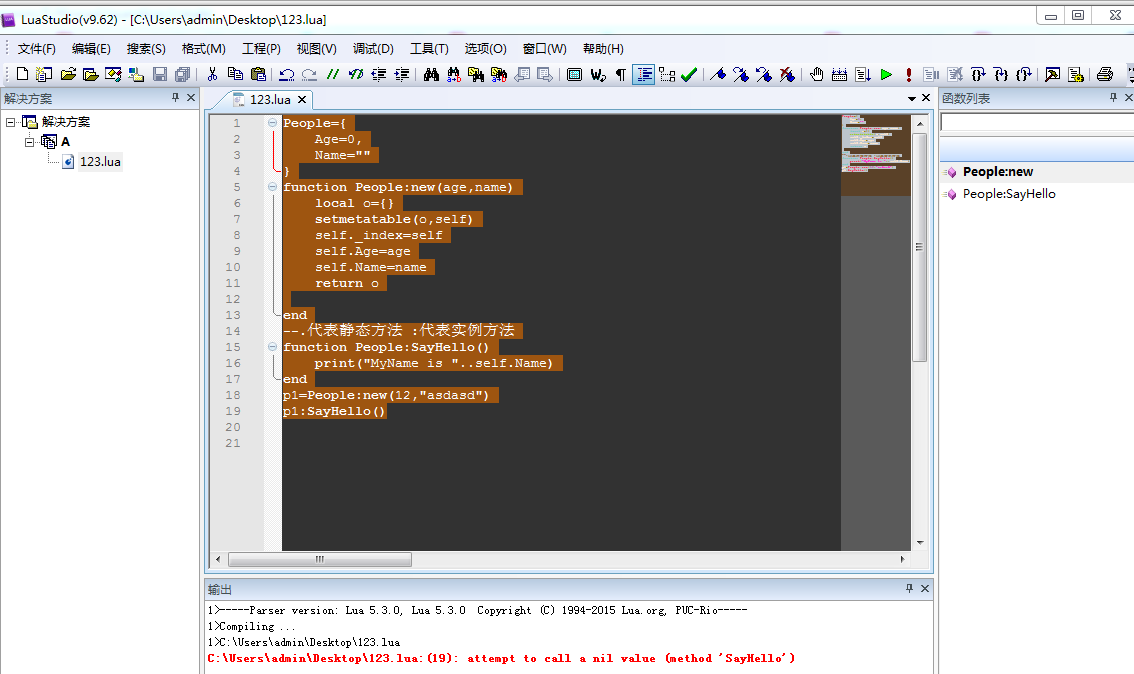Click the function list search field
The width and height of the screenshot is (1134, 674).
pos(1037,123)
